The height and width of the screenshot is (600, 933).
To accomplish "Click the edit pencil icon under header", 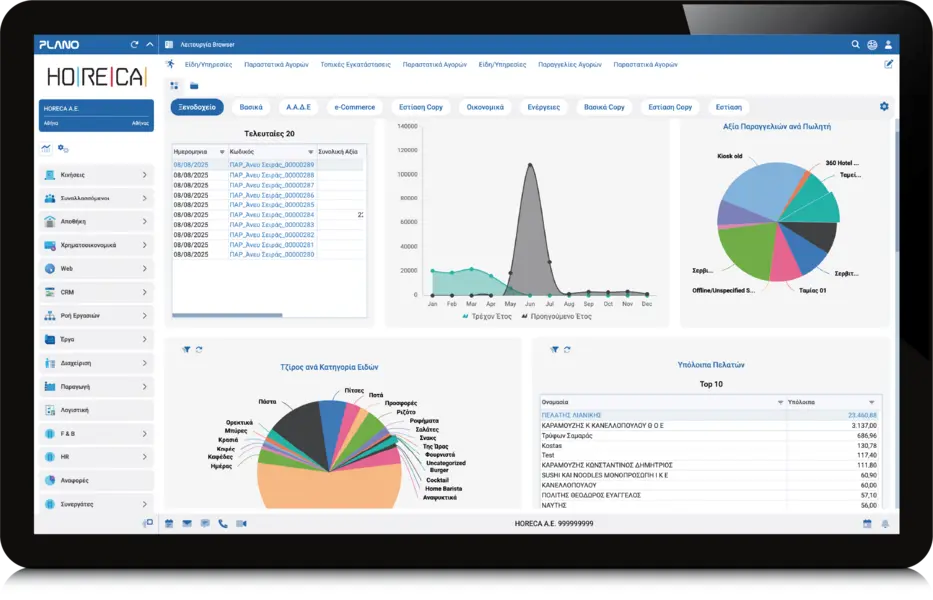I will [x=888, y=64].
